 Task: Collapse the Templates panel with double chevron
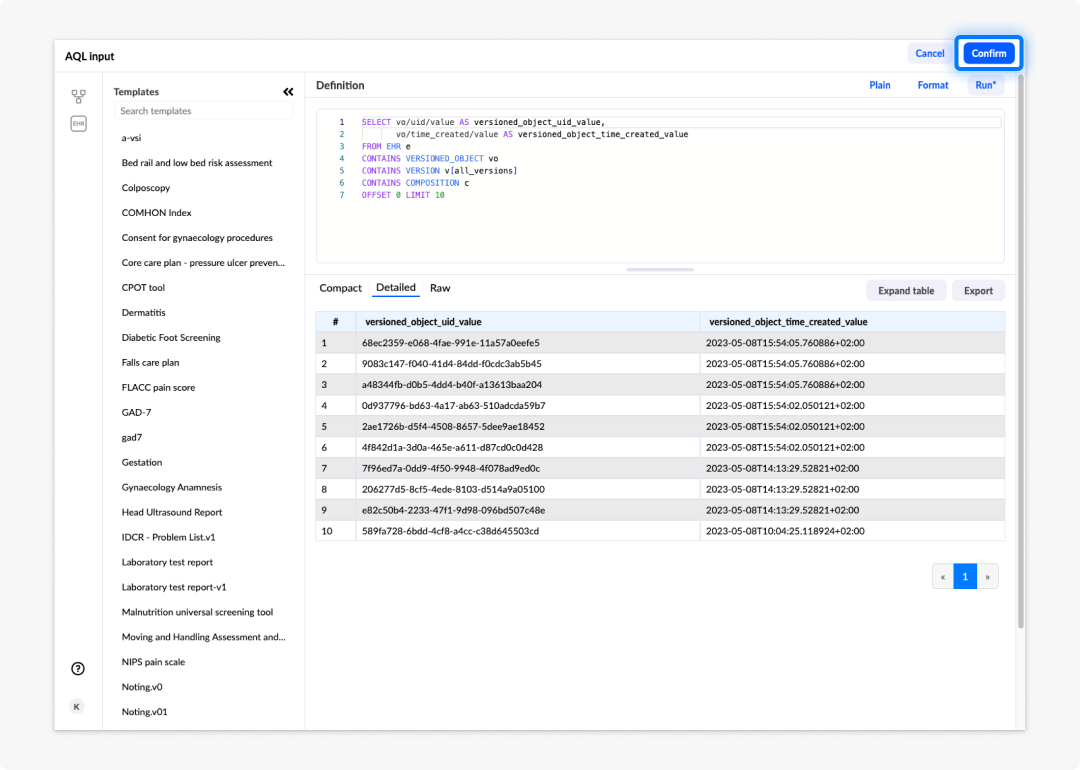click(288, 92)
